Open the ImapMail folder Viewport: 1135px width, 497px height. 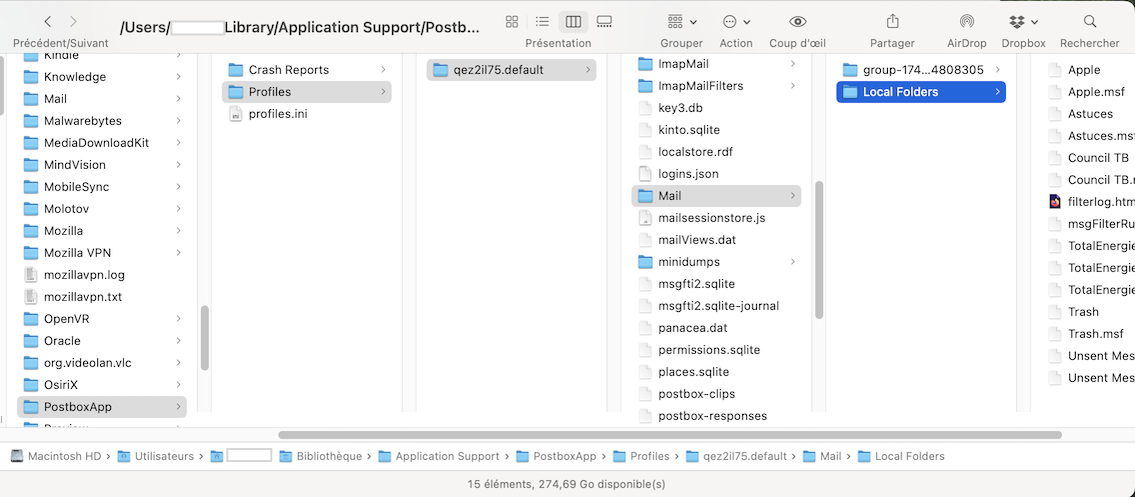tap(716, 64)
